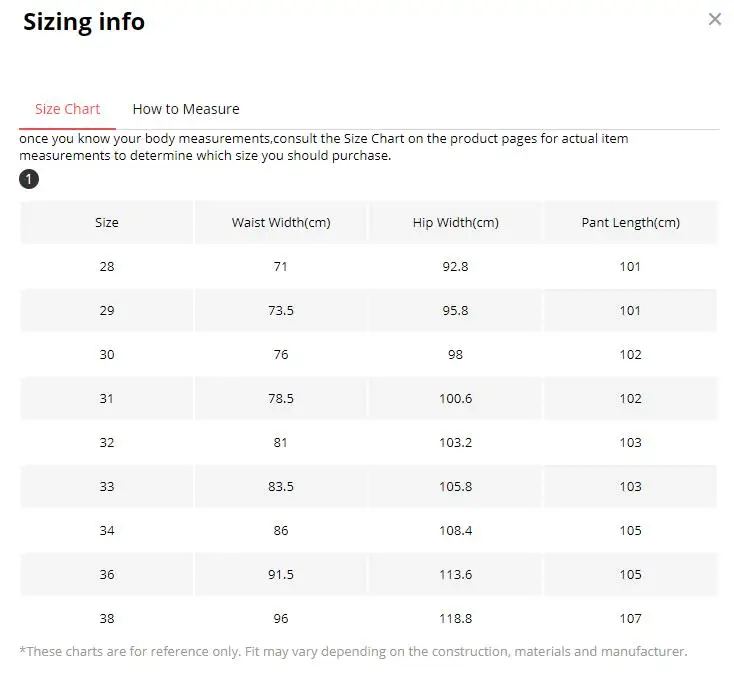Click size 34 in the chart
Viewport: 734px width, 697px height.
(x=107, y=530)
